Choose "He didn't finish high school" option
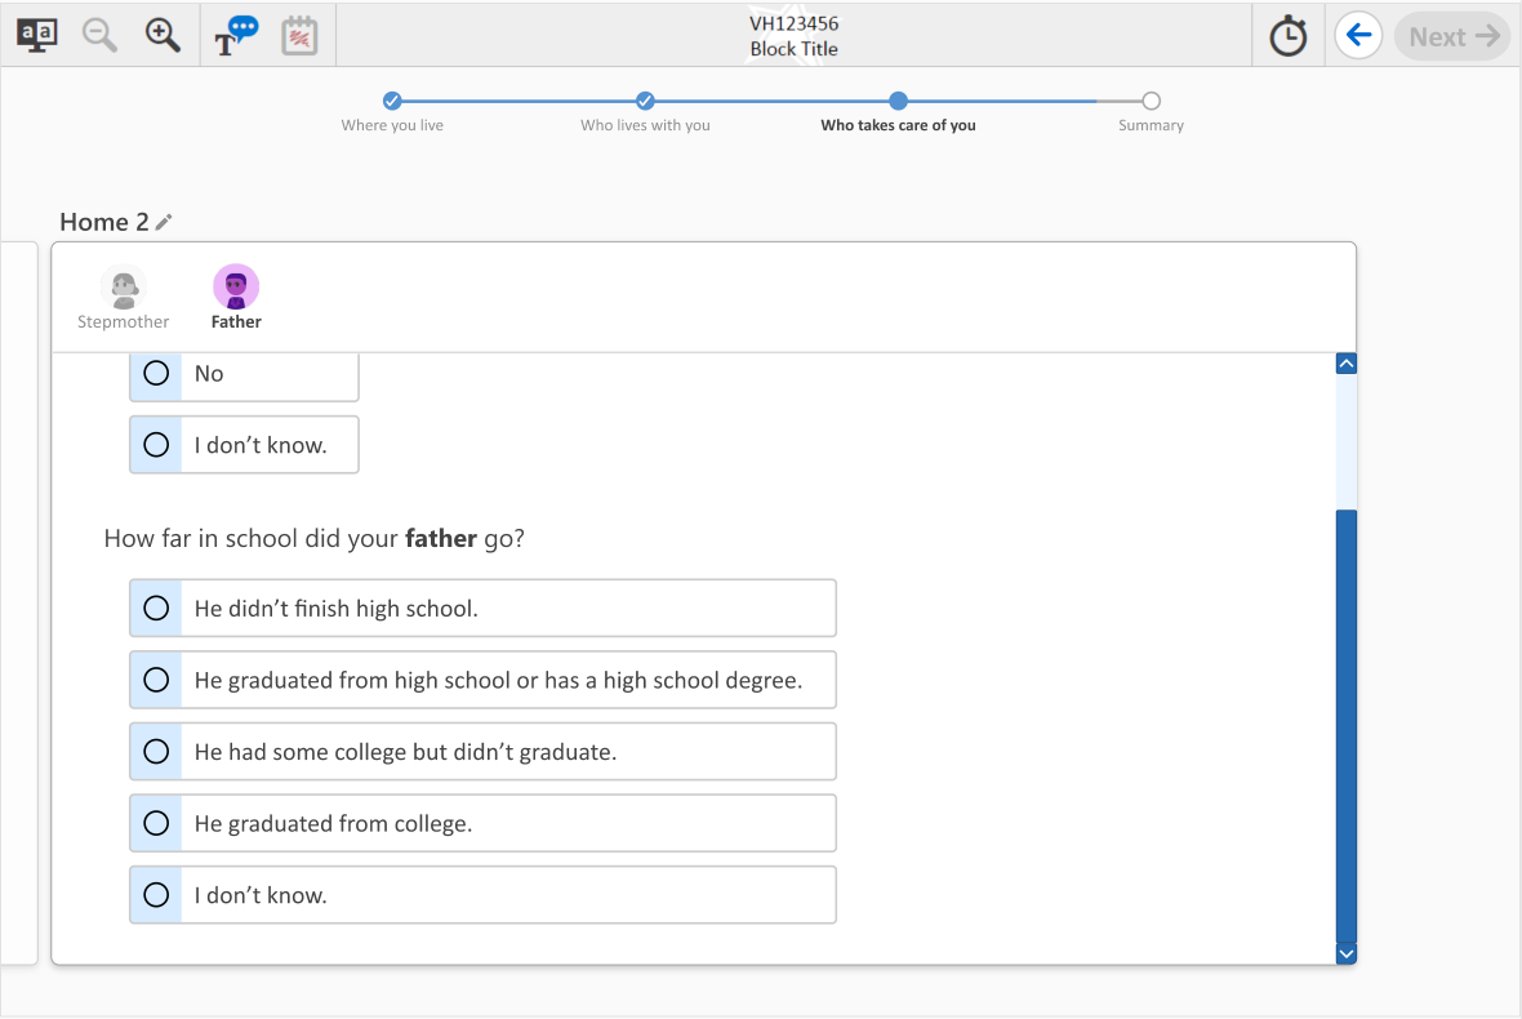This screenshot has width=1522, height=1019. coord(156,608)
